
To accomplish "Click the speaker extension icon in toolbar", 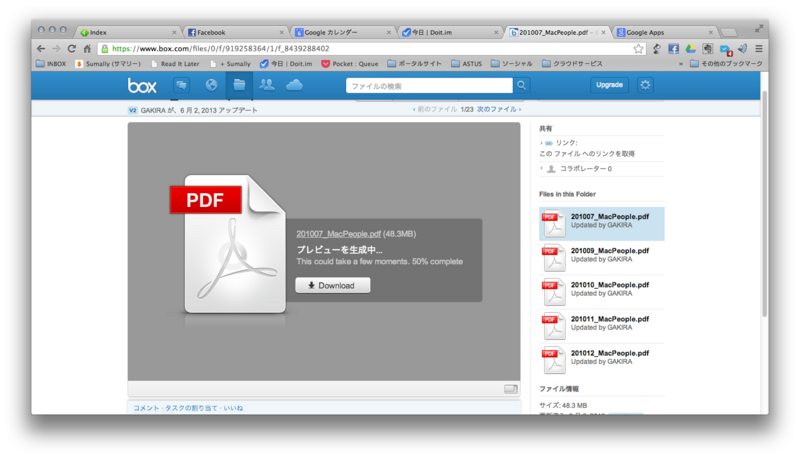I will tap(743, 48).
